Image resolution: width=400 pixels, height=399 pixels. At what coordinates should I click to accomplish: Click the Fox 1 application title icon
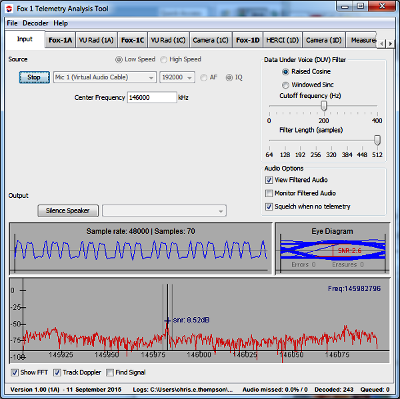point(9,9)
